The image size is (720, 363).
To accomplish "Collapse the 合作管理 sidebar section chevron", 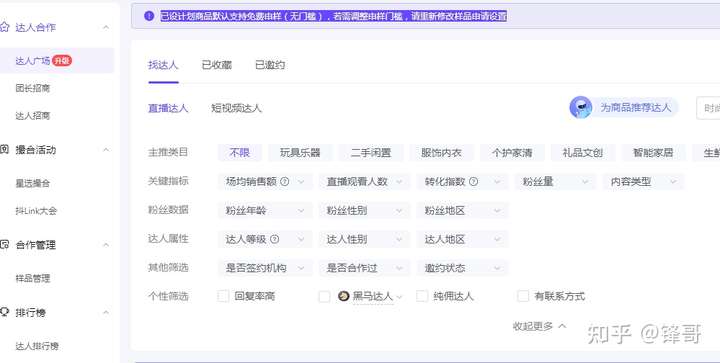I will [x=106, y=245].
